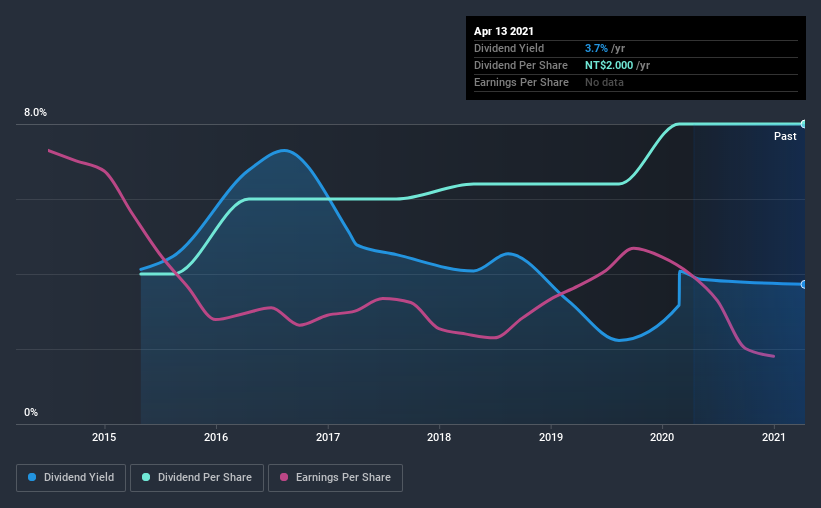Click the 0% y-axis label
Screen dimensions: 821x508
point(31,413)
